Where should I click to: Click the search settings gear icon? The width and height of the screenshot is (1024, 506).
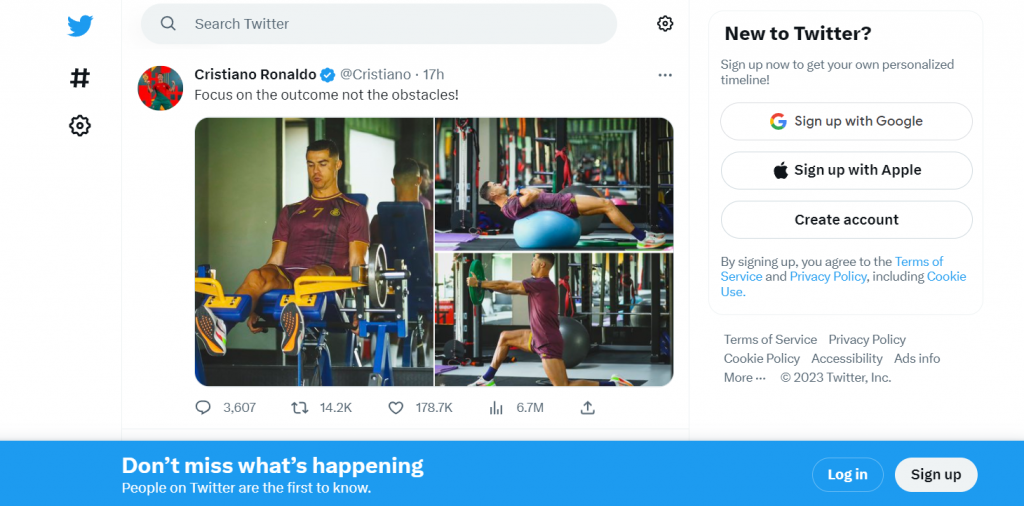click(665, 24)
